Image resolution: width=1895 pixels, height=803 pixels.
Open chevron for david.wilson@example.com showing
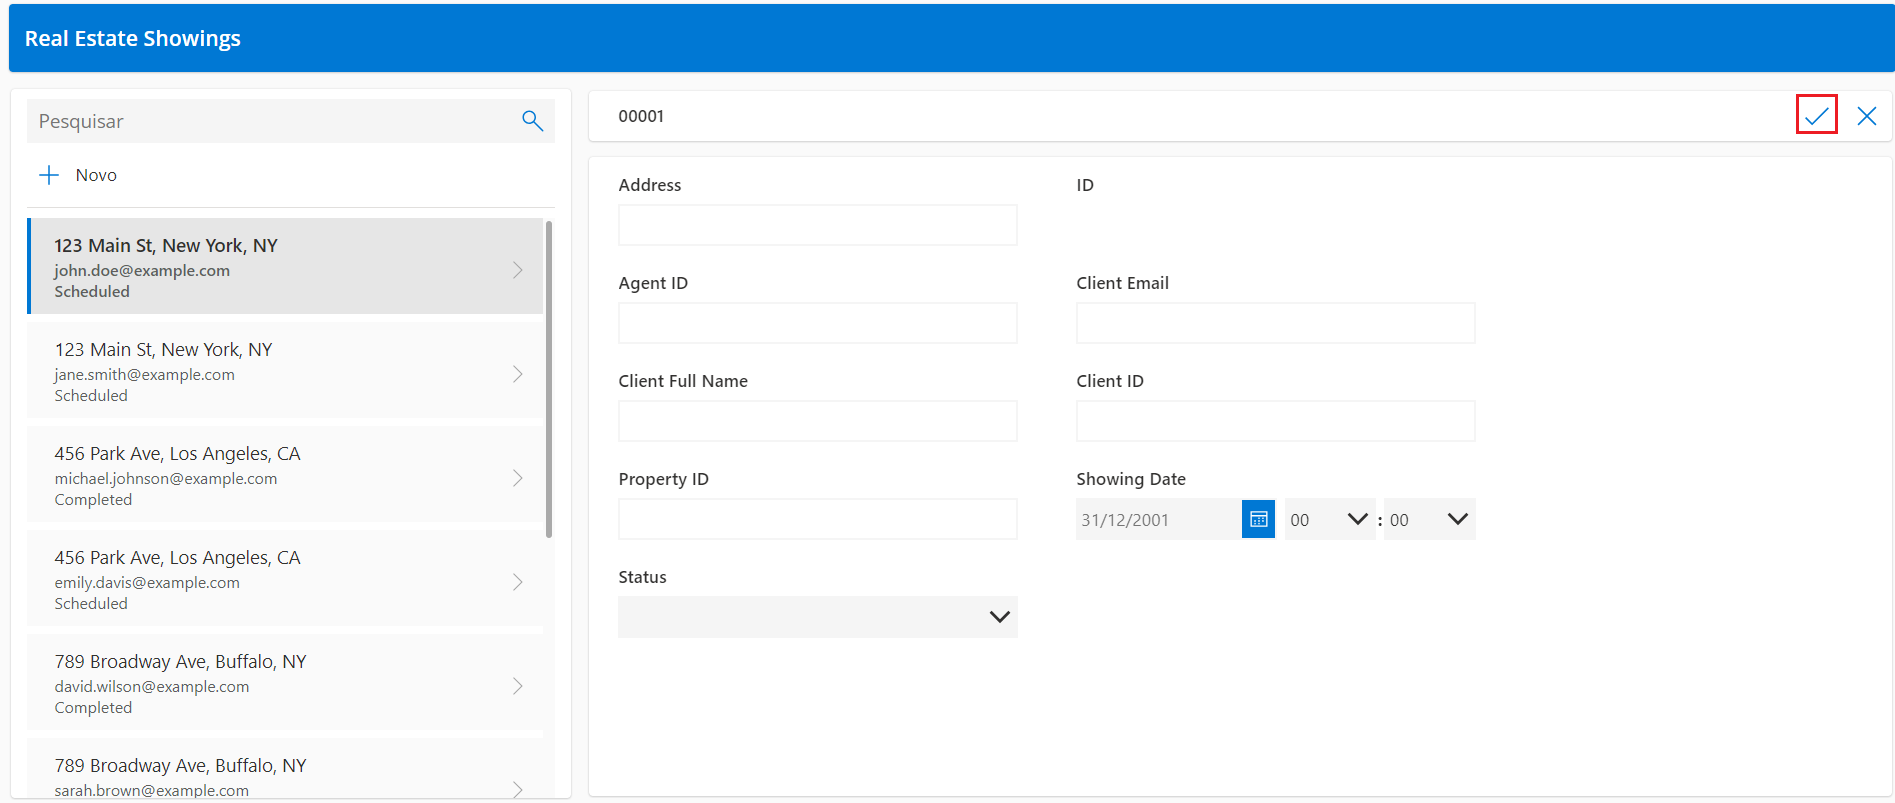pyautogui.click(x=518, y=686)
